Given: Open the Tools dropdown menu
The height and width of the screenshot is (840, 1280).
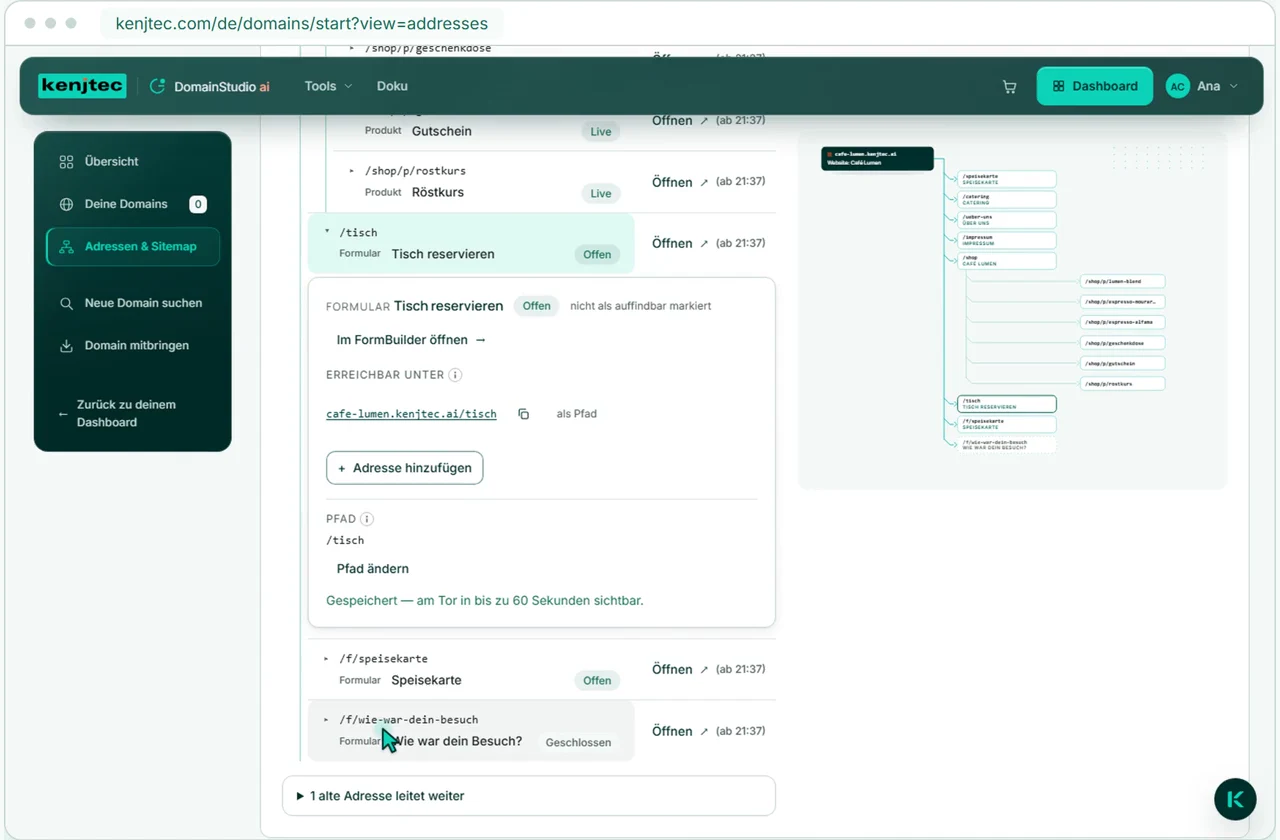Looking at the screenshot, I should click(328, 86).
